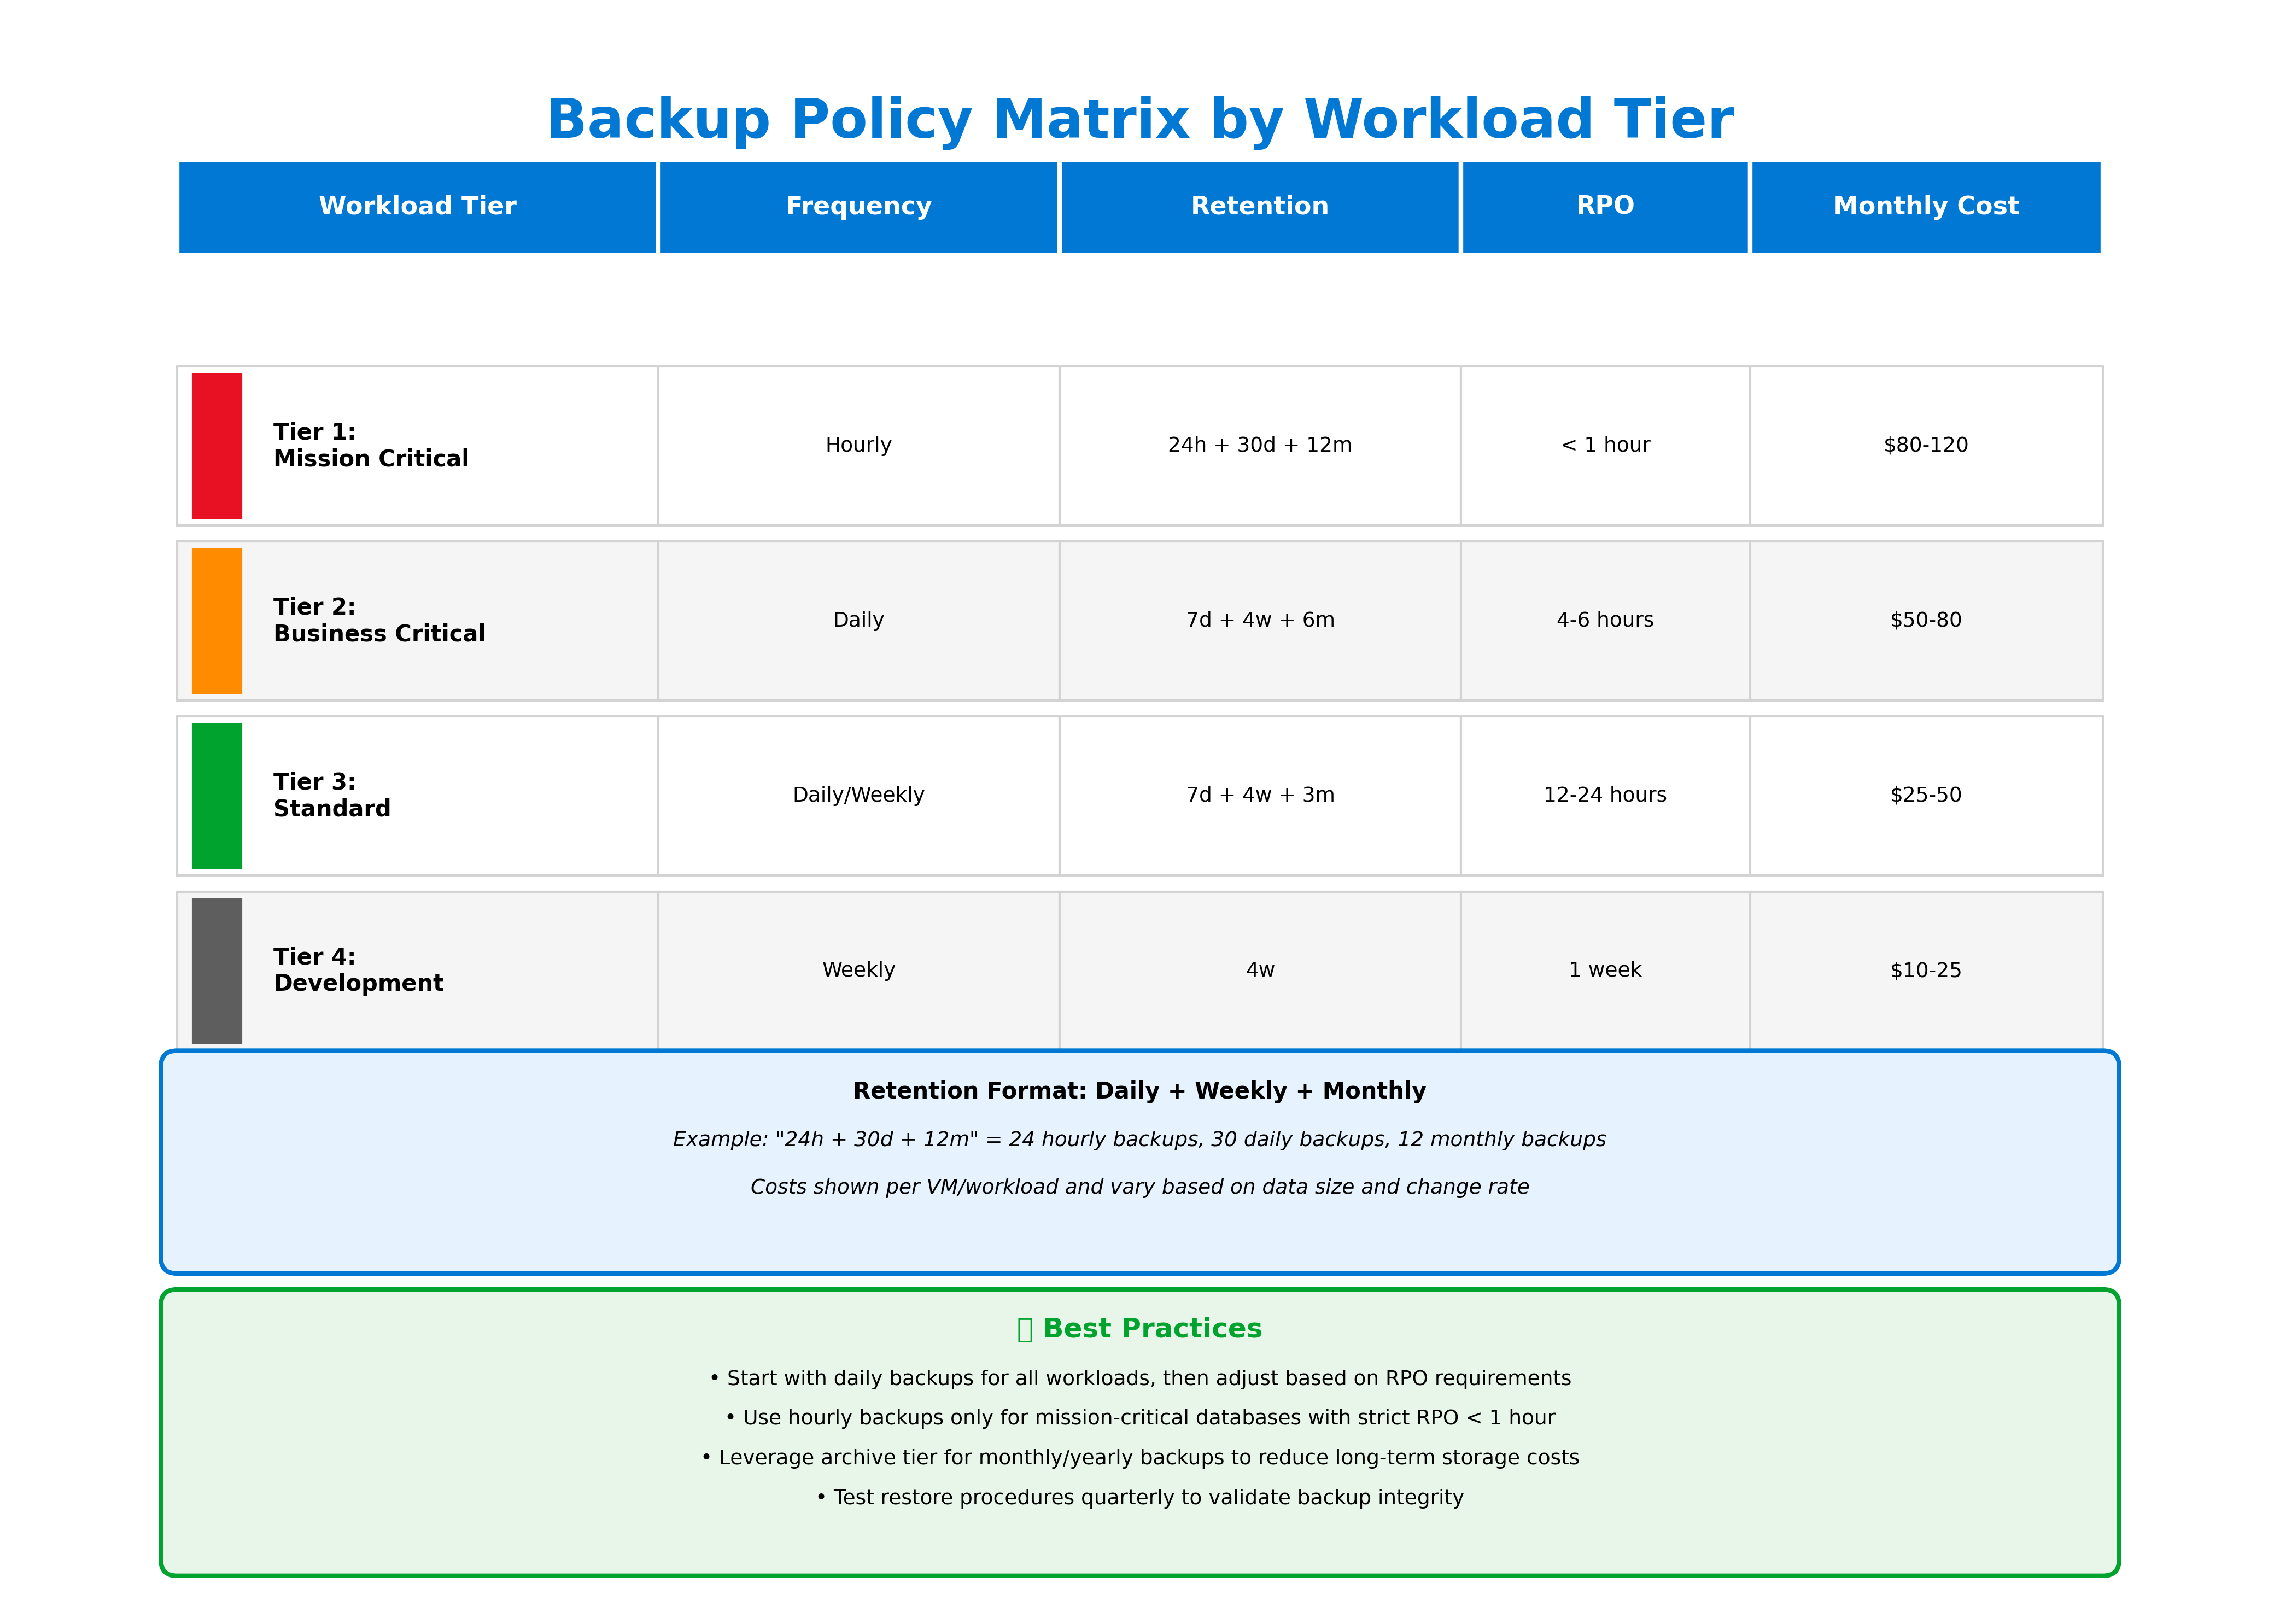Click the Hourly frequency cell
The height and width of the screenshot is (1624, 2280).
(x=858, y=445)
